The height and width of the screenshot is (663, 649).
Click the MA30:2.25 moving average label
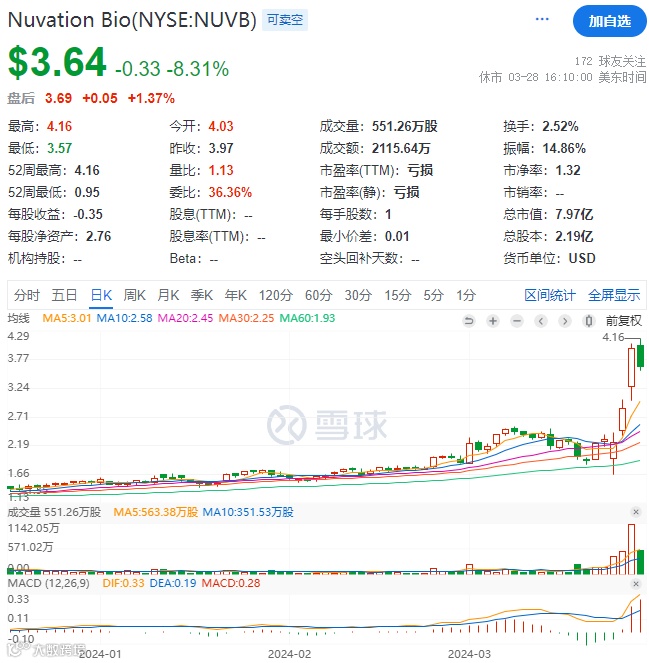[x=246, y=318]
